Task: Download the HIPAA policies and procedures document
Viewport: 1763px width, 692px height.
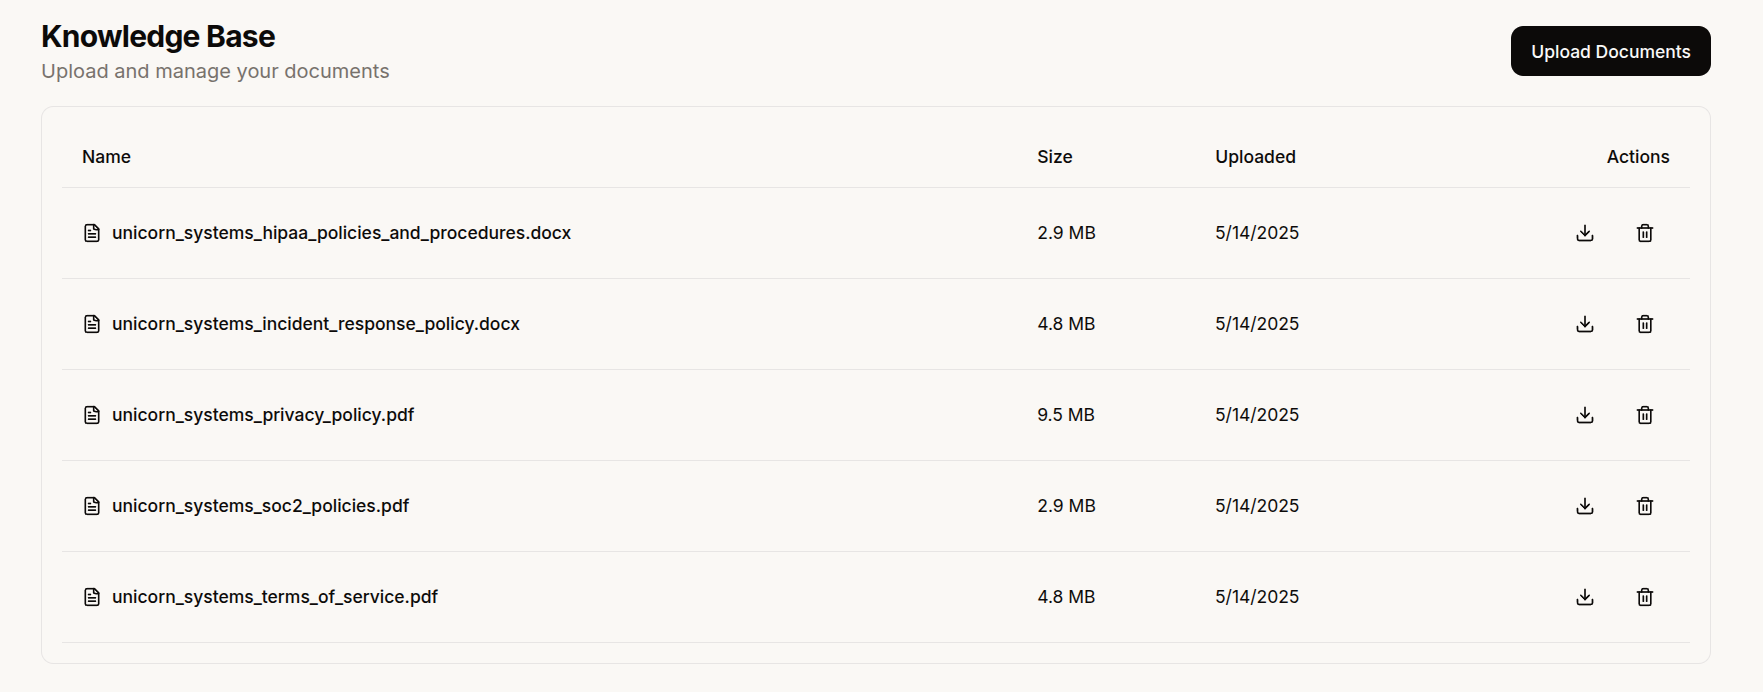Action: (1585, 233)
